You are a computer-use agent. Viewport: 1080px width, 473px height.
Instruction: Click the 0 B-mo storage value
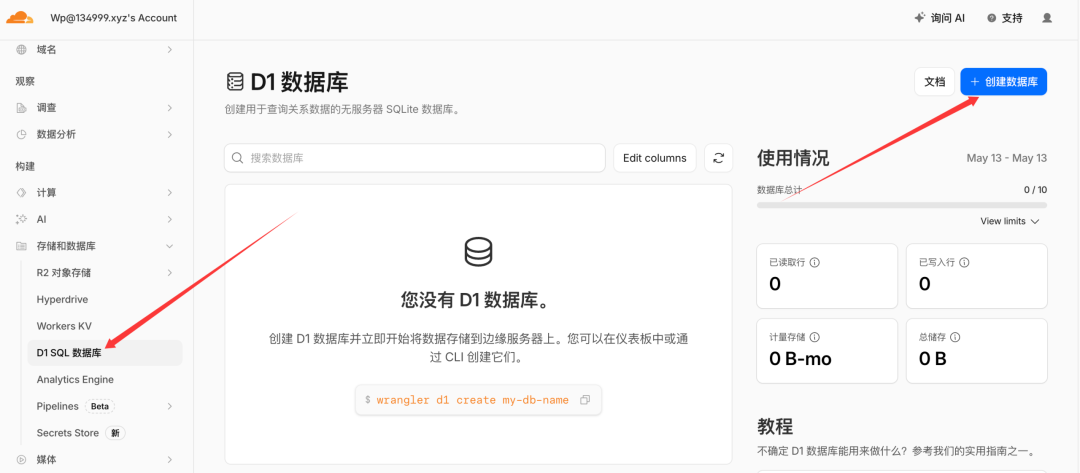click(x=800, y=359)
